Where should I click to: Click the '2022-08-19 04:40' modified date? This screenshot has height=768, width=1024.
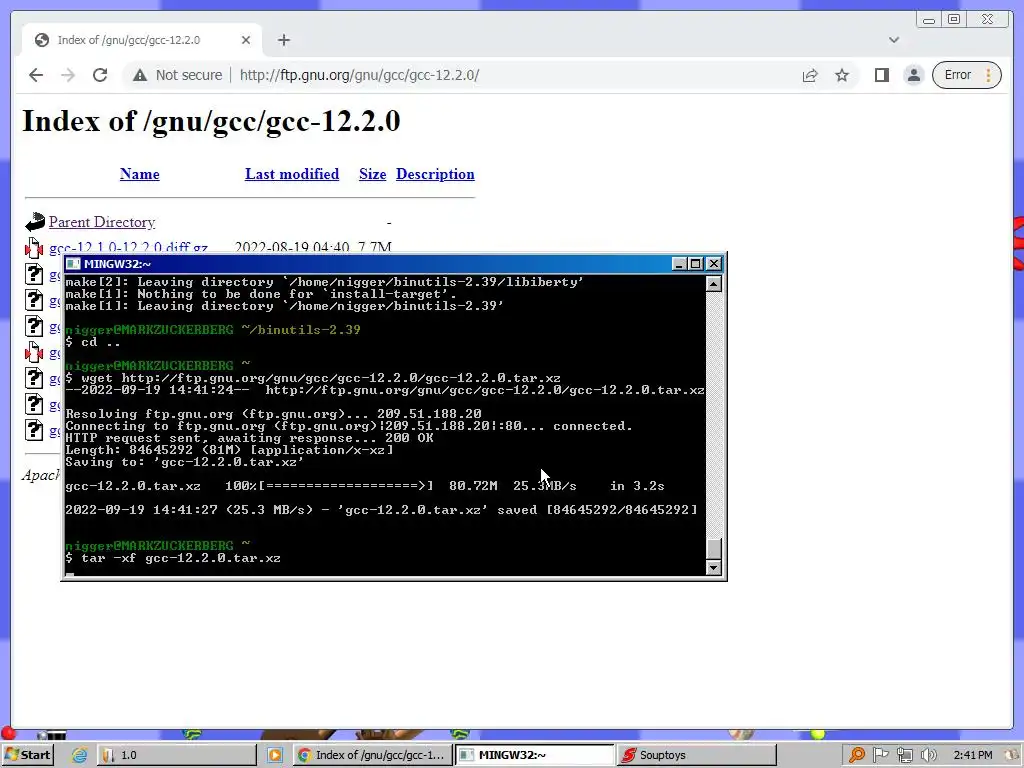[292, 247]
